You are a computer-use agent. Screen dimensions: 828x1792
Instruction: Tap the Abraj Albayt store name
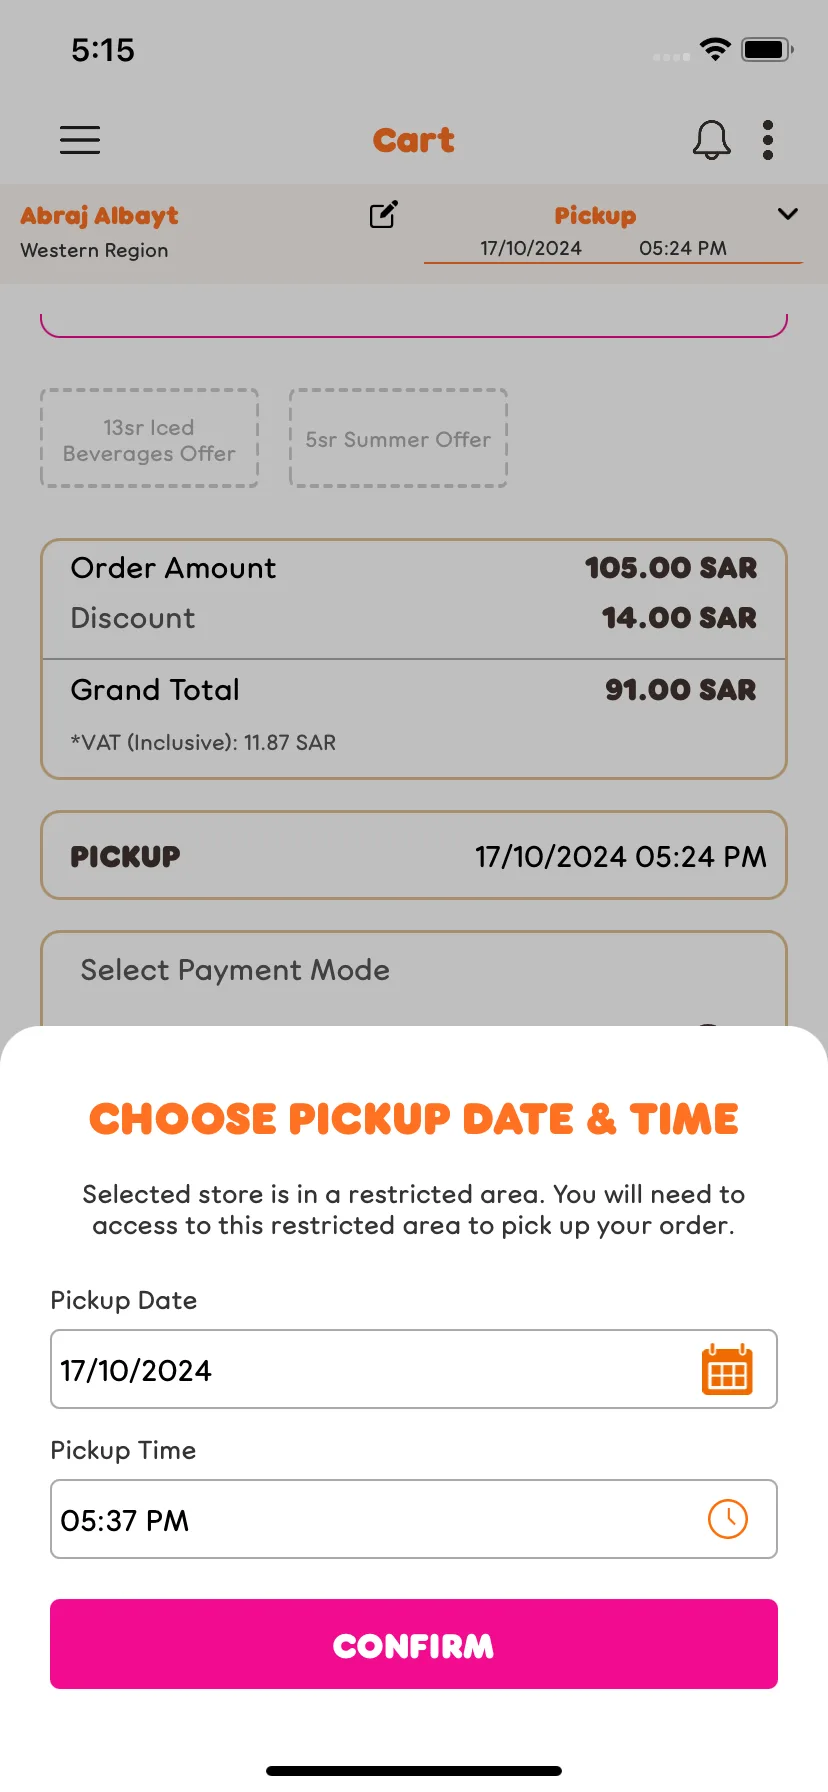pyautogui.click(x=99, y=216)
